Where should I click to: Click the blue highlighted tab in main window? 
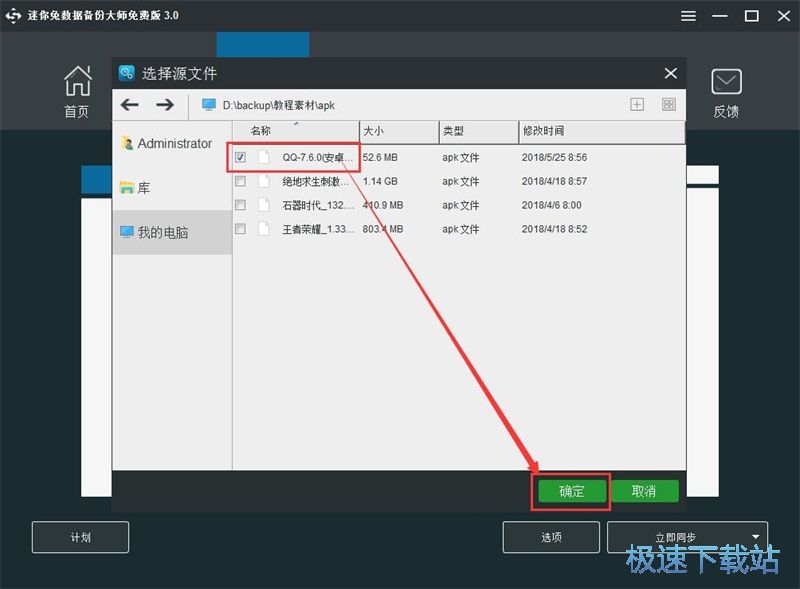(x=263, y=44)
